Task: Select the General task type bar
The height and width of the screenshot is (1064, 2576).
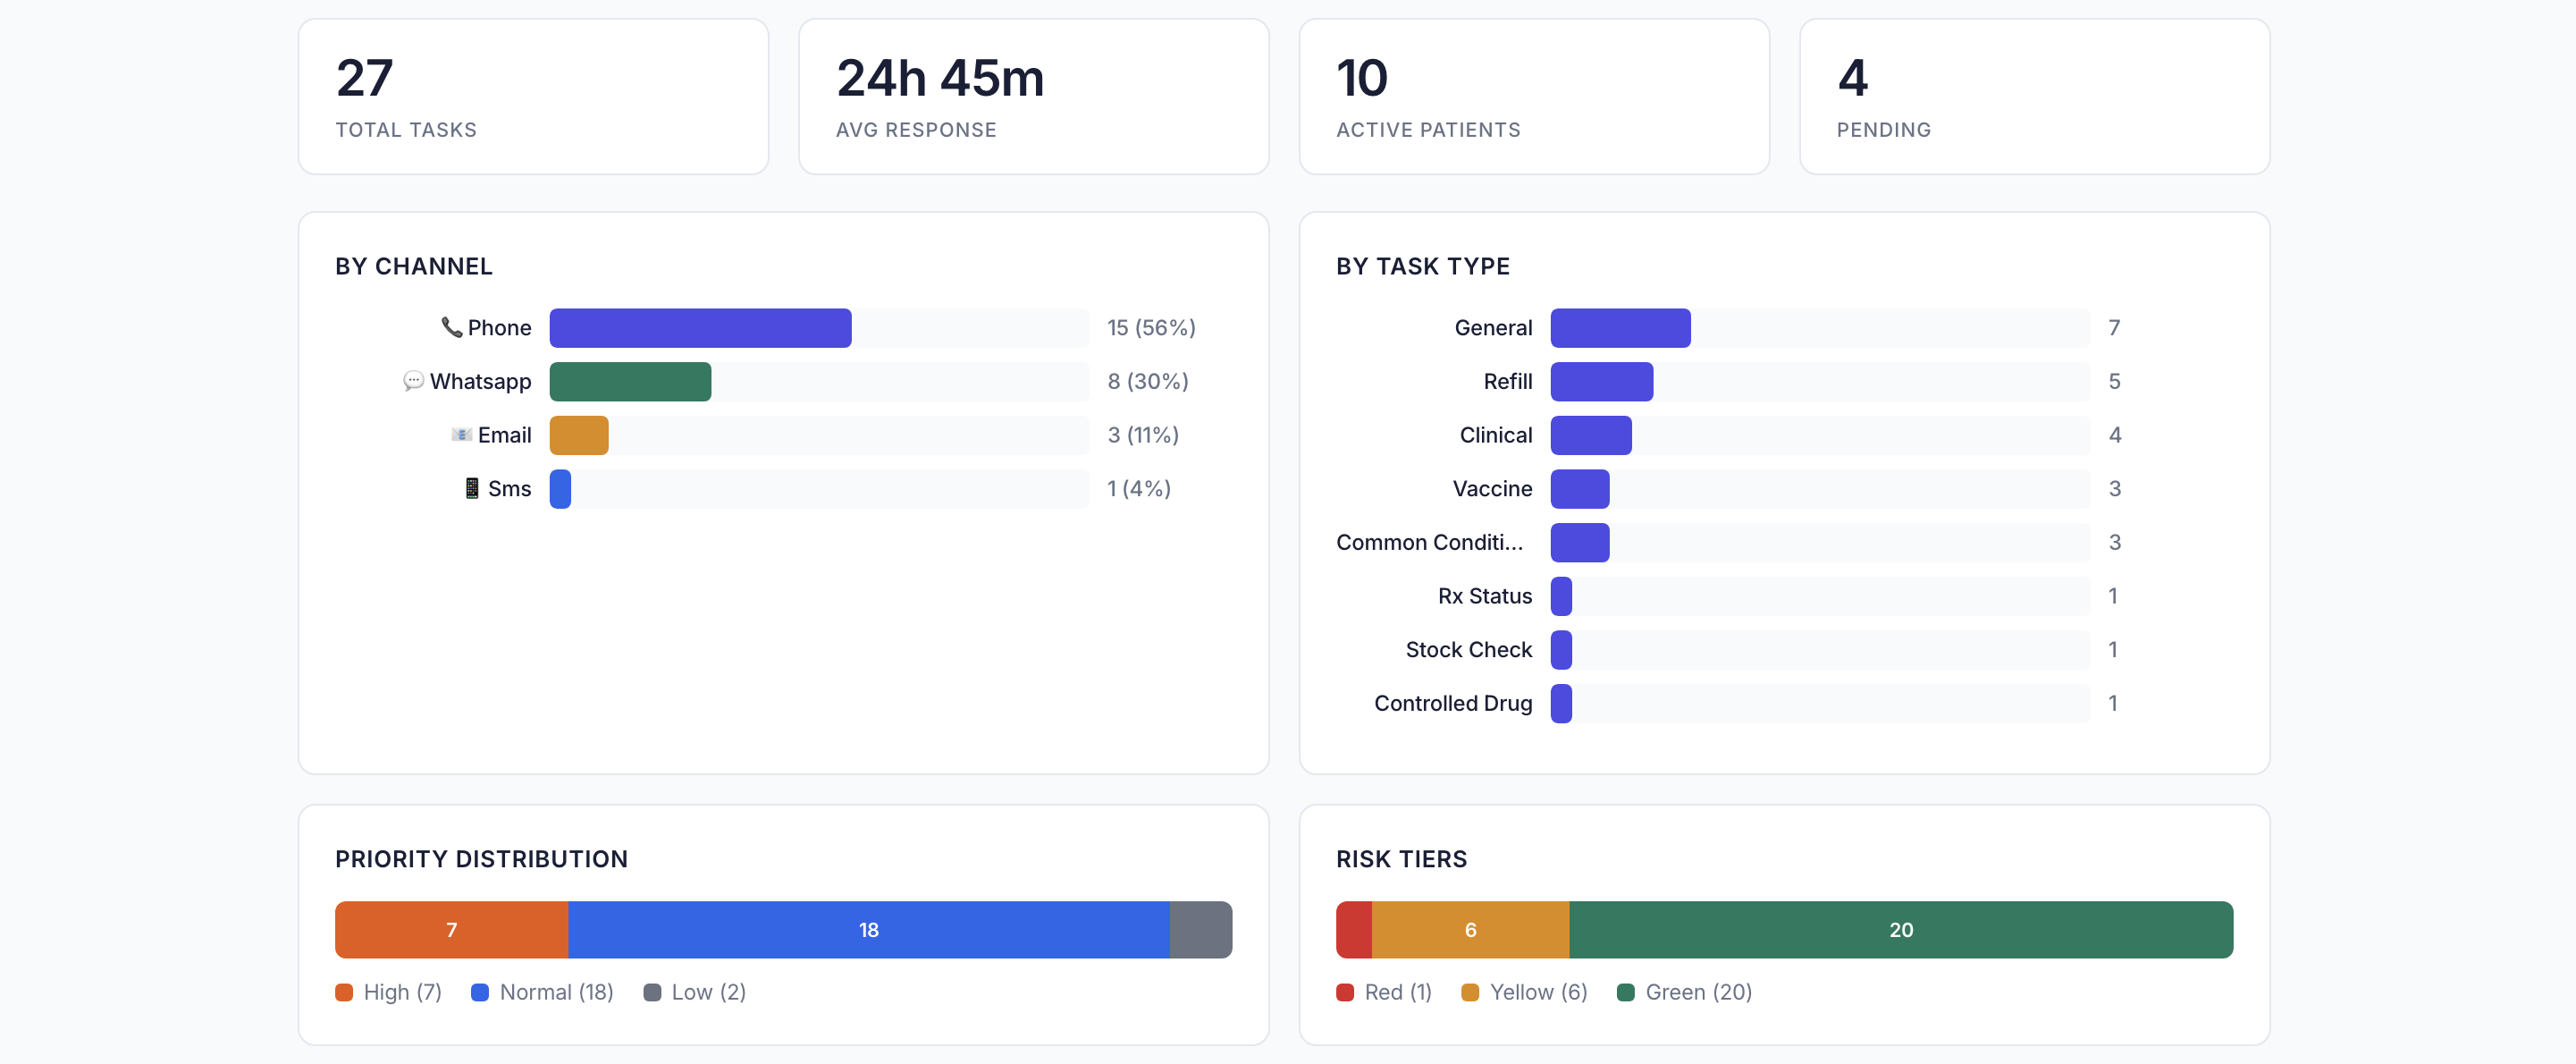Action: tap(1620, 327)
